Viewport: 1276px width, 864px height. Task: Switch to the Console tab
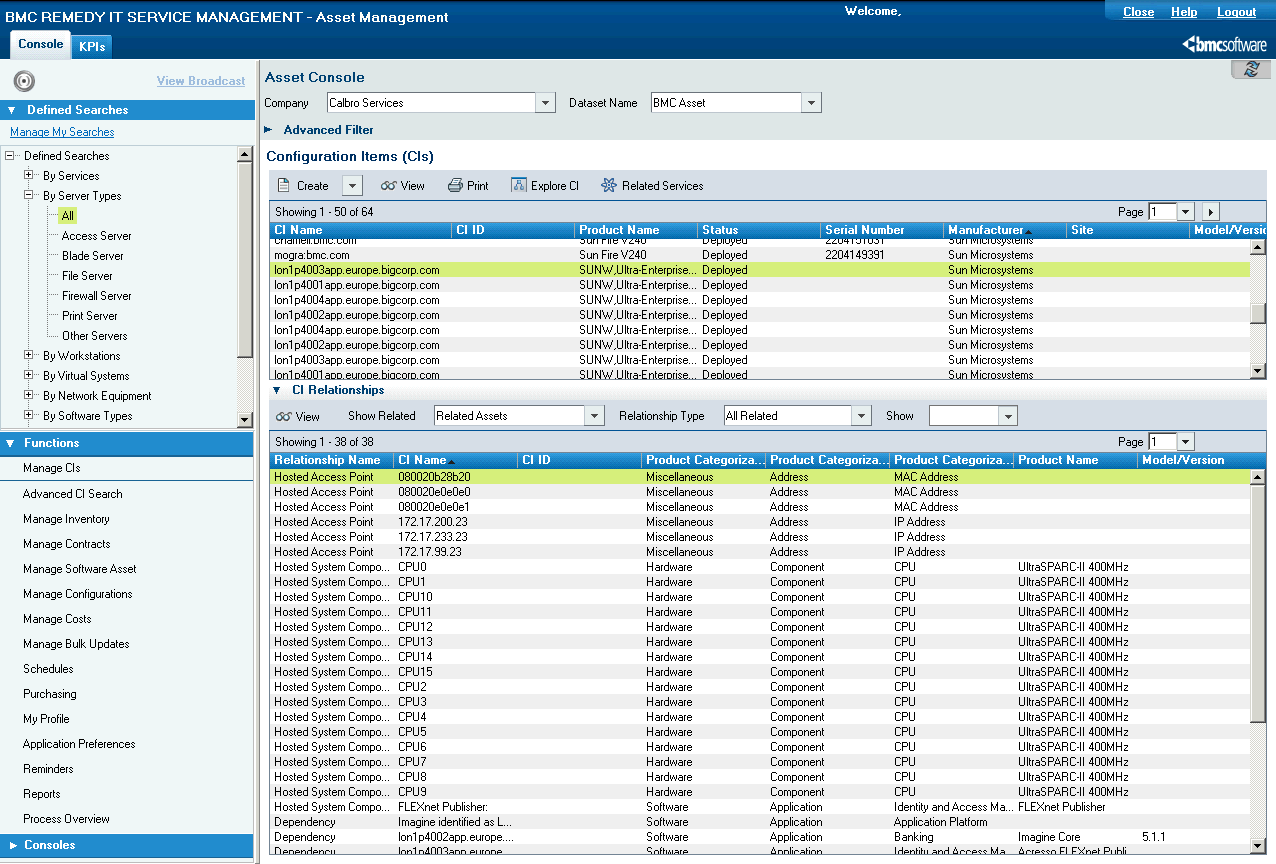pos(40,44)
